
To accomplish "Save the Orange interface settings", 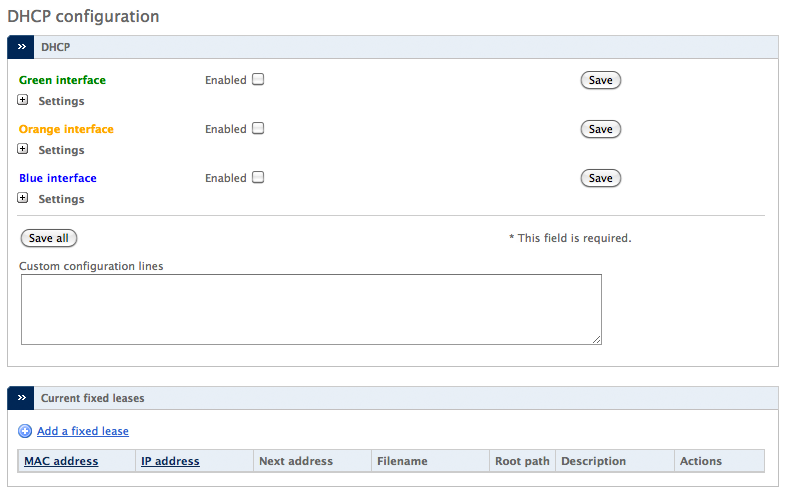I will click(x=601, y=129).
